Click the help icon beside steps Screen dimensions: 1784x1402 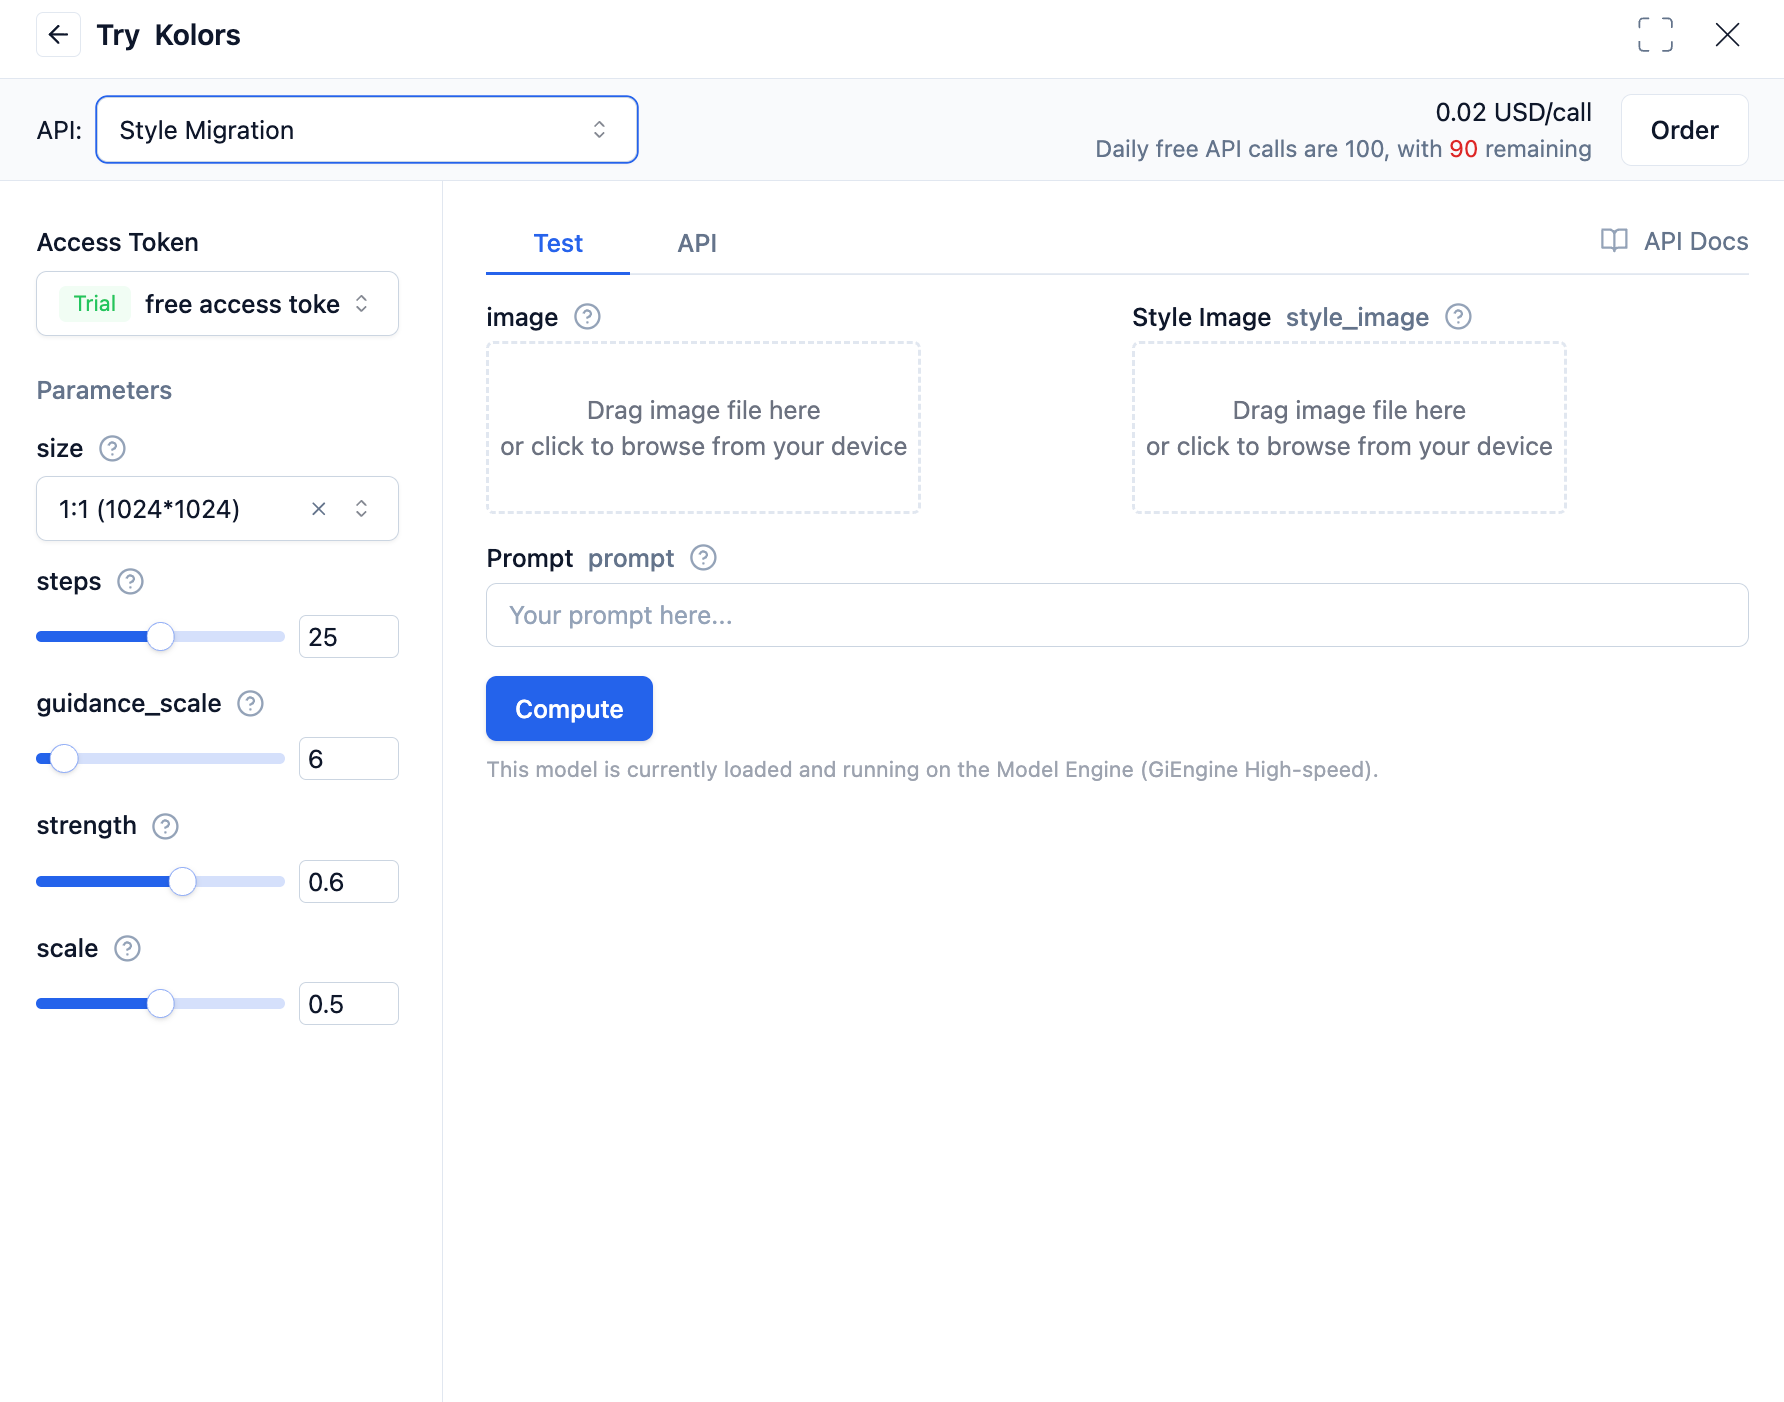point(130,582)
